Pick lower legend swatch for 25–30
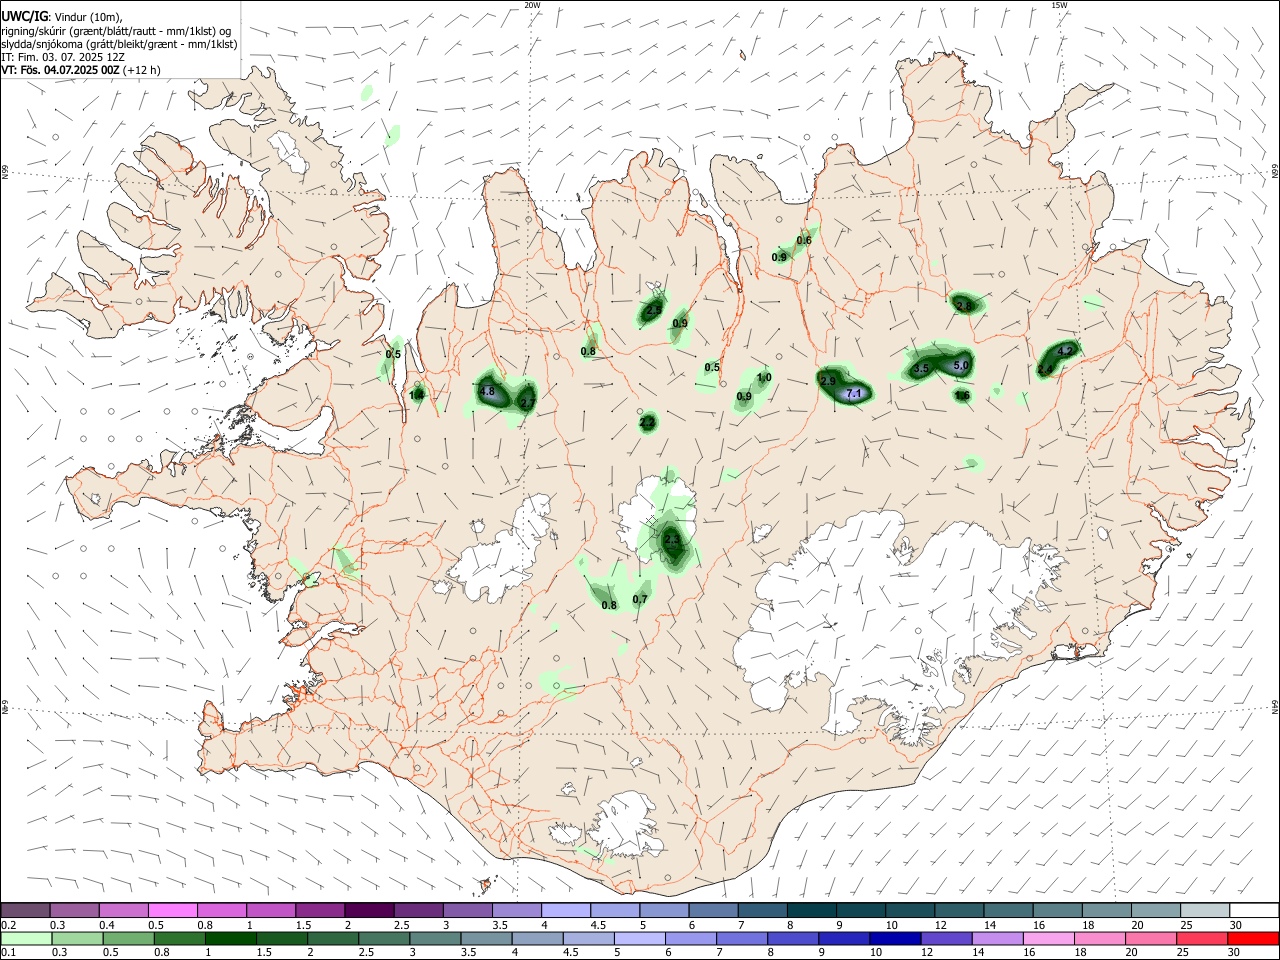This screenshot has height=960, width=1280. pos(1201,938)
